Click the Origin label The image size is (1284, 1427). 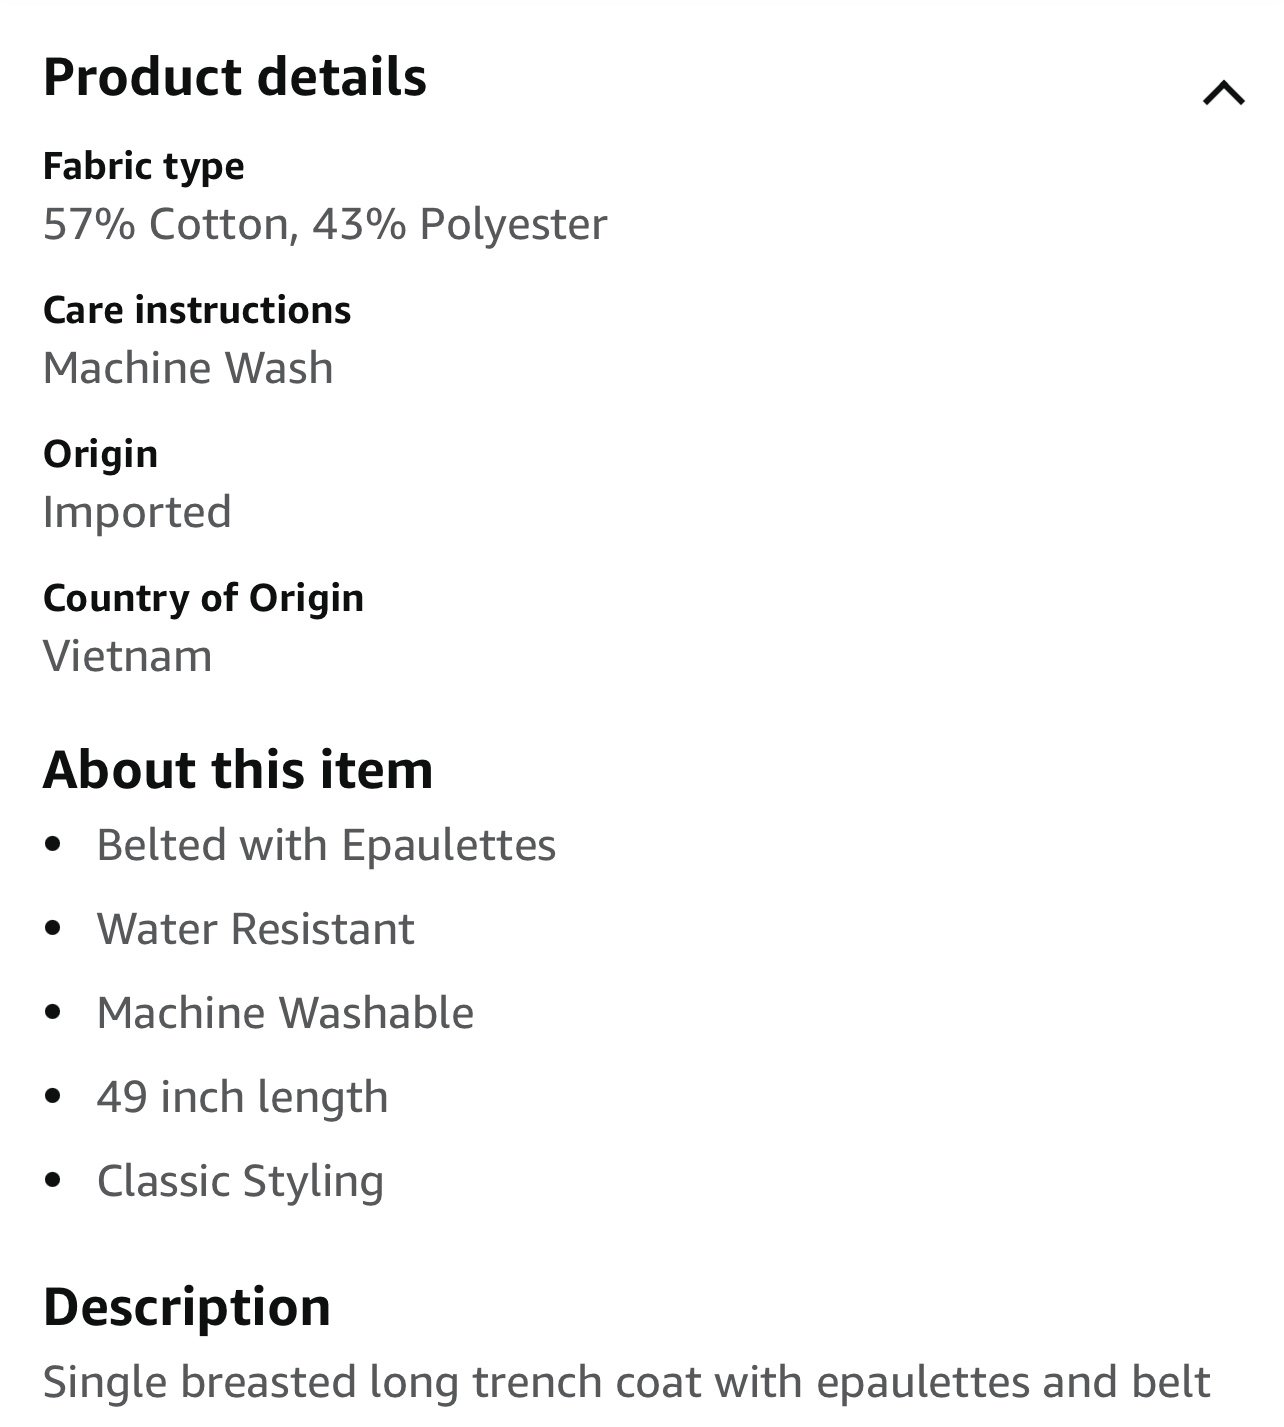pyautogui.click(x=100, y=455)
